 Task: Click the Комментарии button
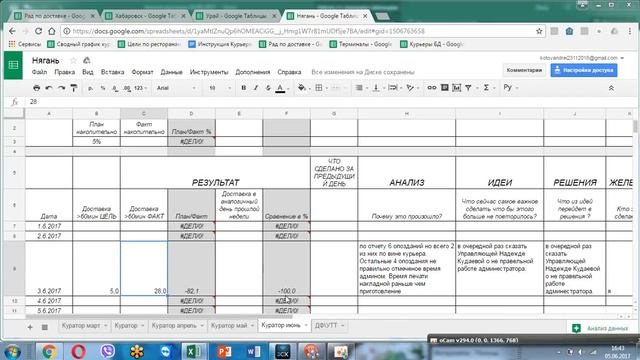(524, 70)
